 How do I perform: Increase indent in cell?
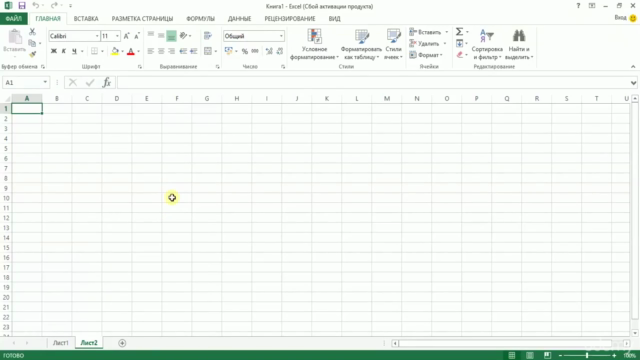click(x=193, y=51)
